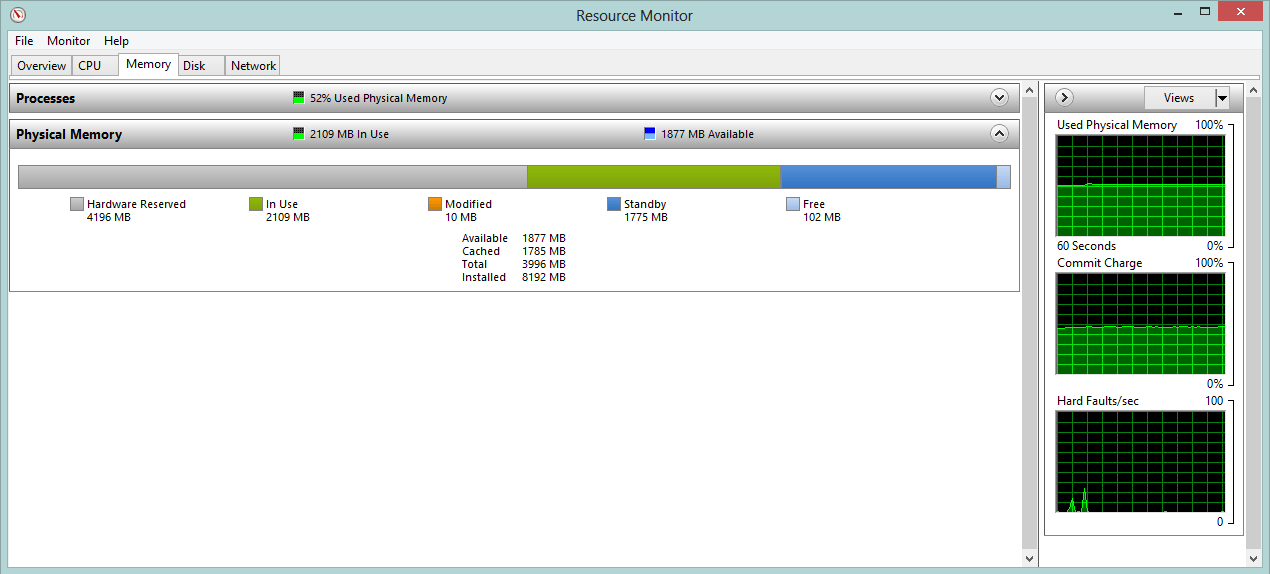
Task: Click the Processes section header label
Action: tap(46, 98)
